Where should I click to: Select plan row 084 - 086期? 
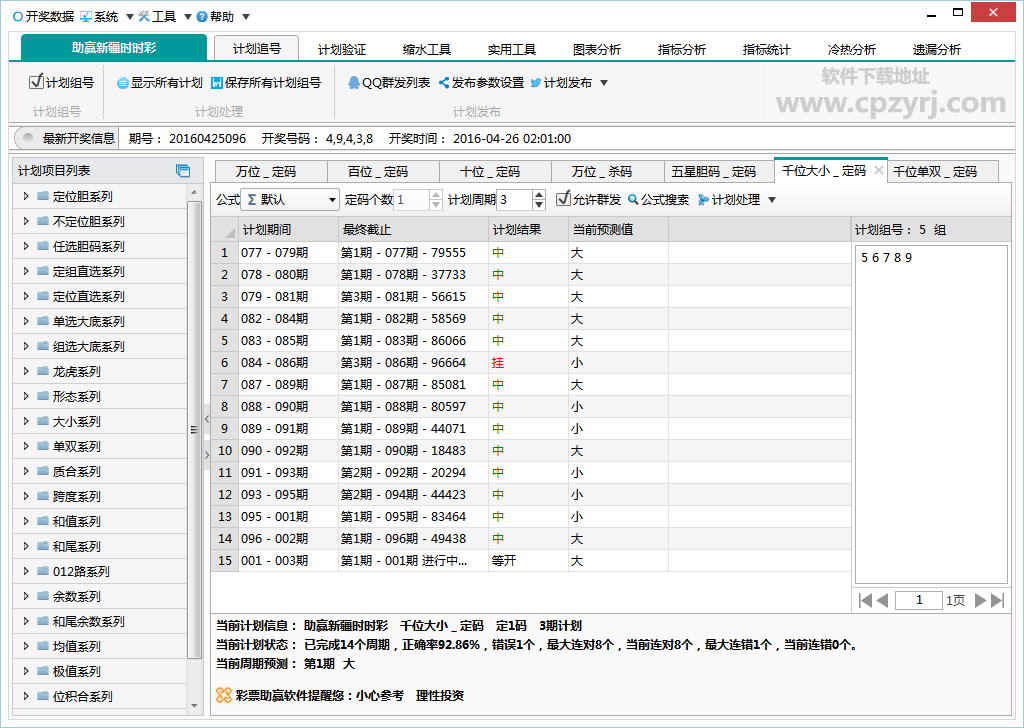coord(530,362)
